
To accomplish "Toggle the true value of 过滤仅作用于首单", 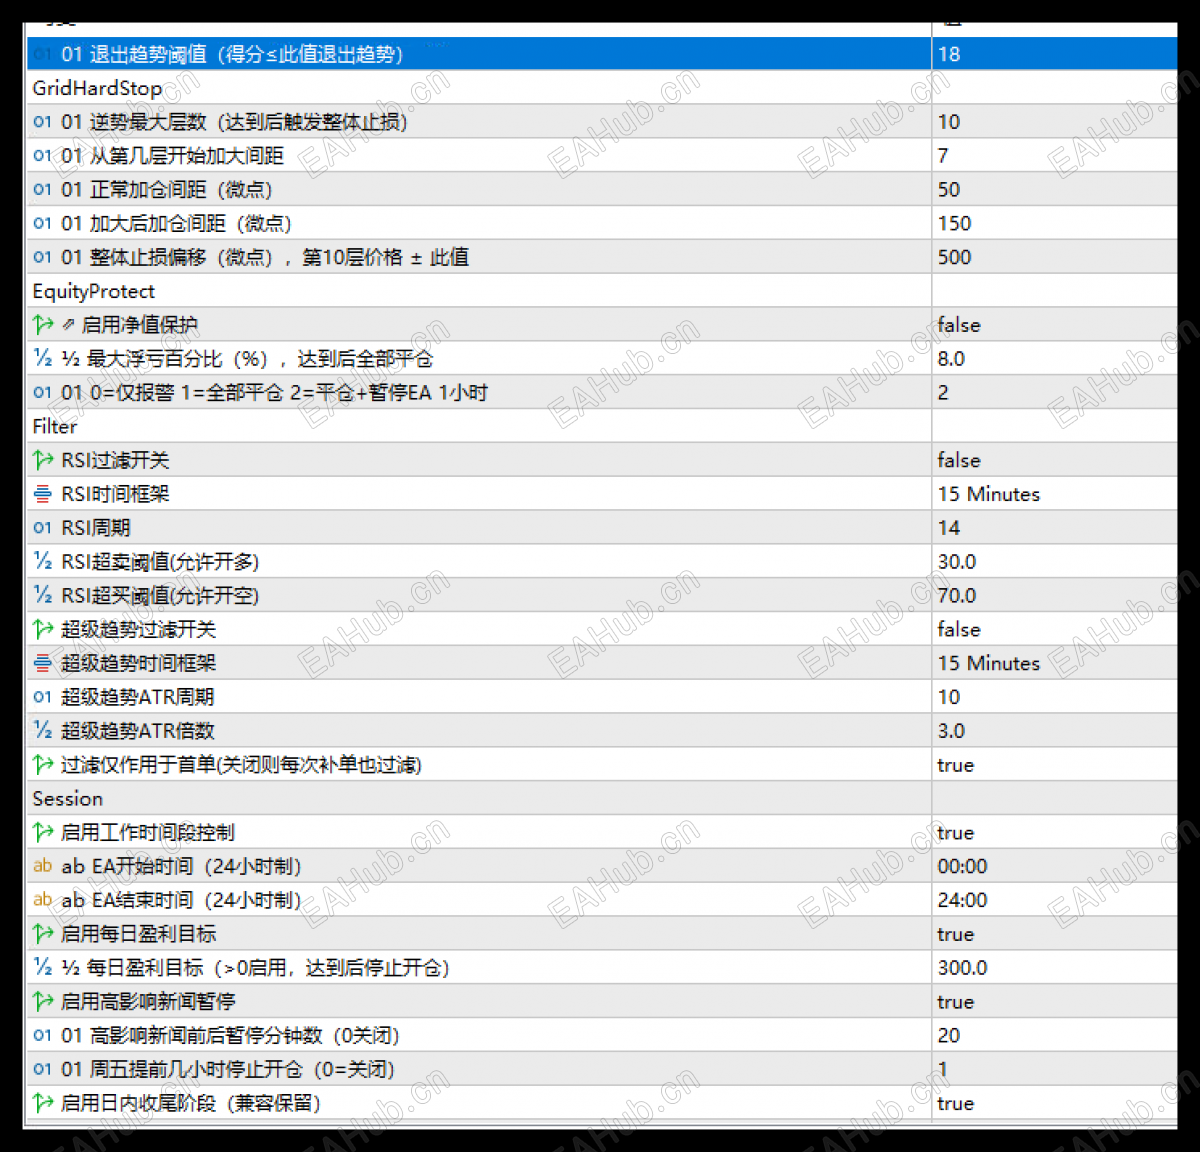I will point(956,765).
